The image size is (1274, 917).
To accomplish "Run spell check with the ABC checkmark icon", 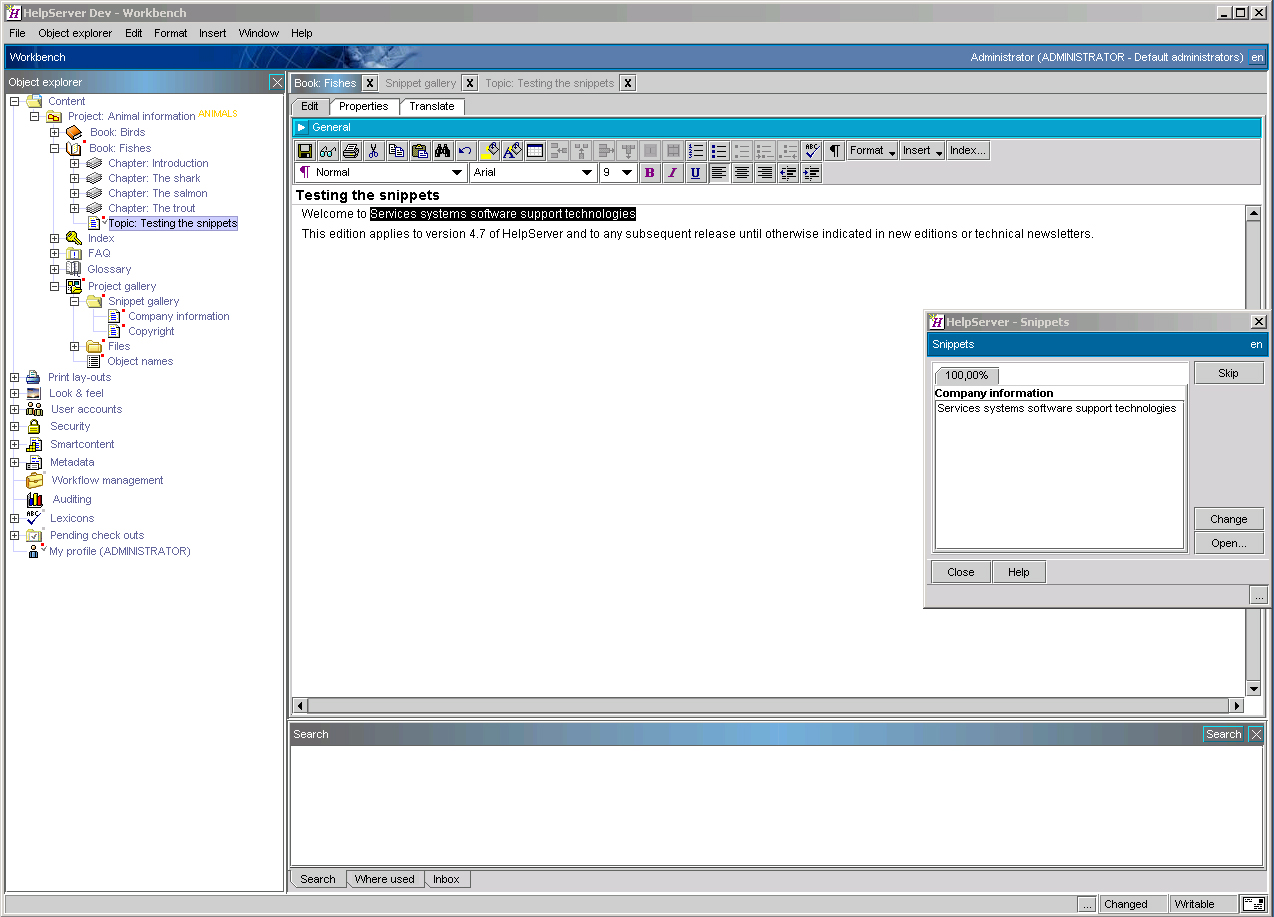I will (x=811, y=151).
